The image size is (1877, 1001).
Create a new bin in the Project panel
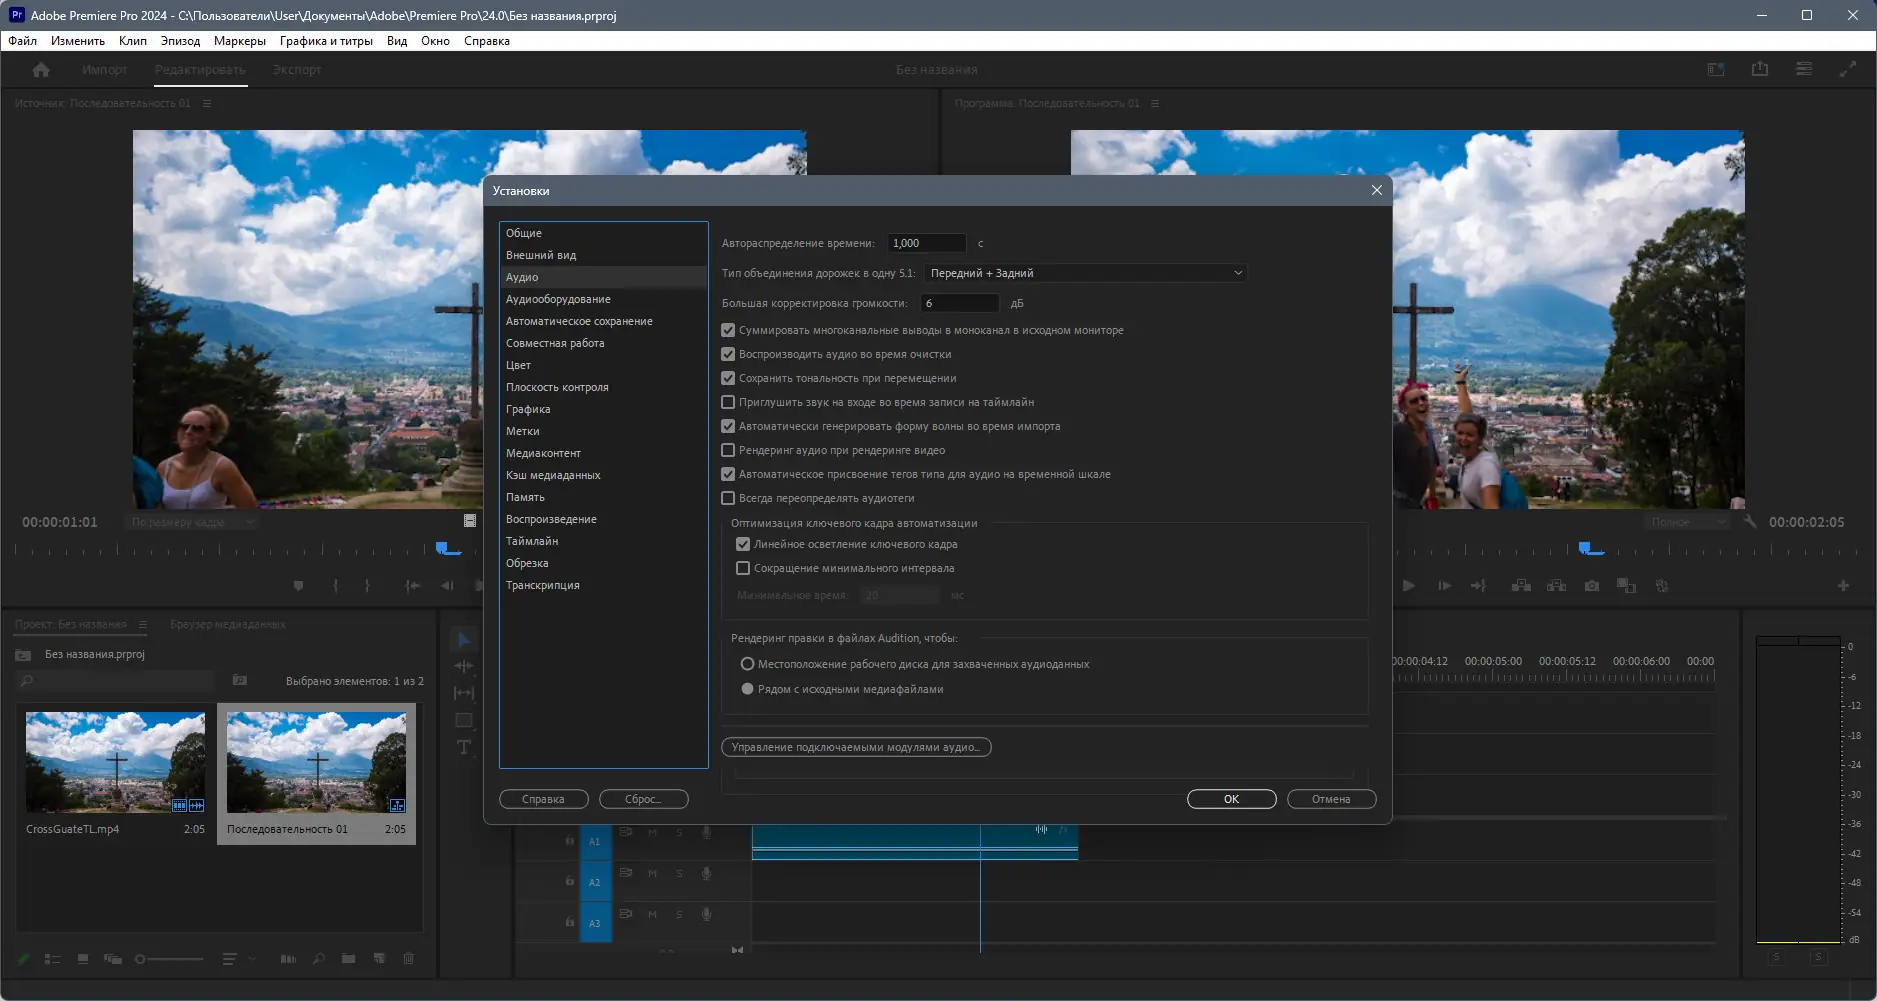[x=348, y=959]
